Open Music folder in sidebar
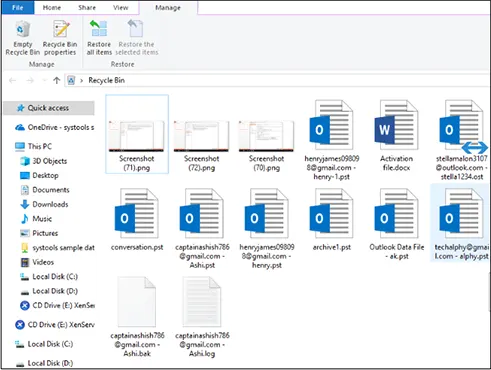 (x=36, y=219)
